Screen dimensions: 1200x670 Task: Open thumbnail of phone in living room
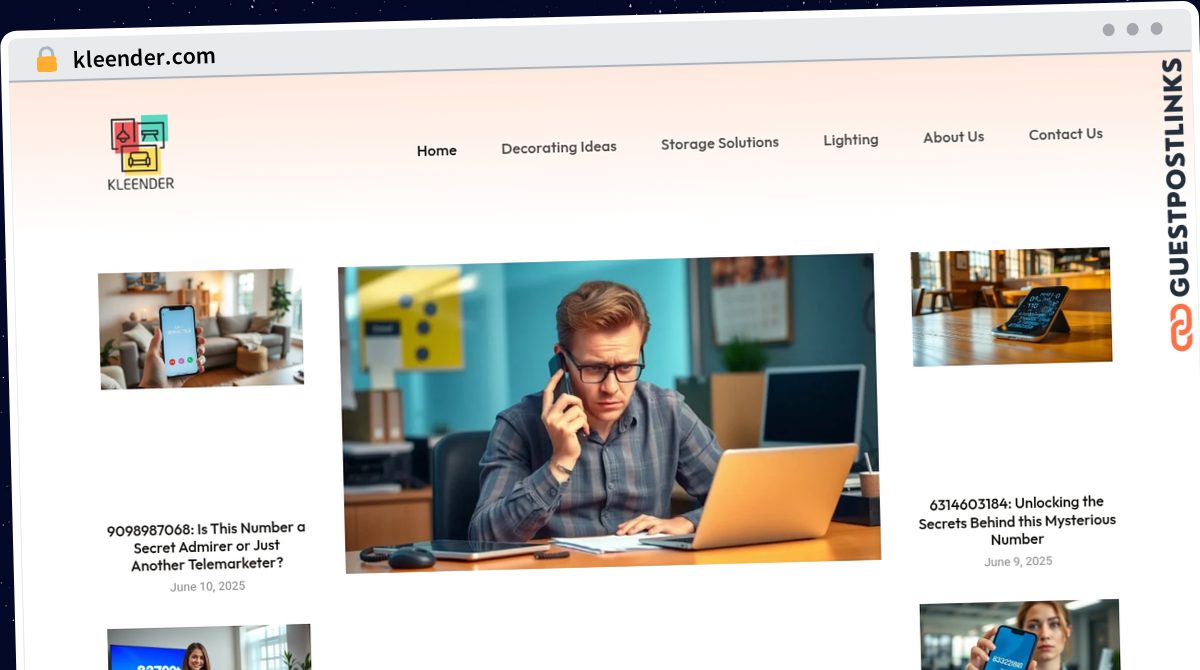coord(201,328)
